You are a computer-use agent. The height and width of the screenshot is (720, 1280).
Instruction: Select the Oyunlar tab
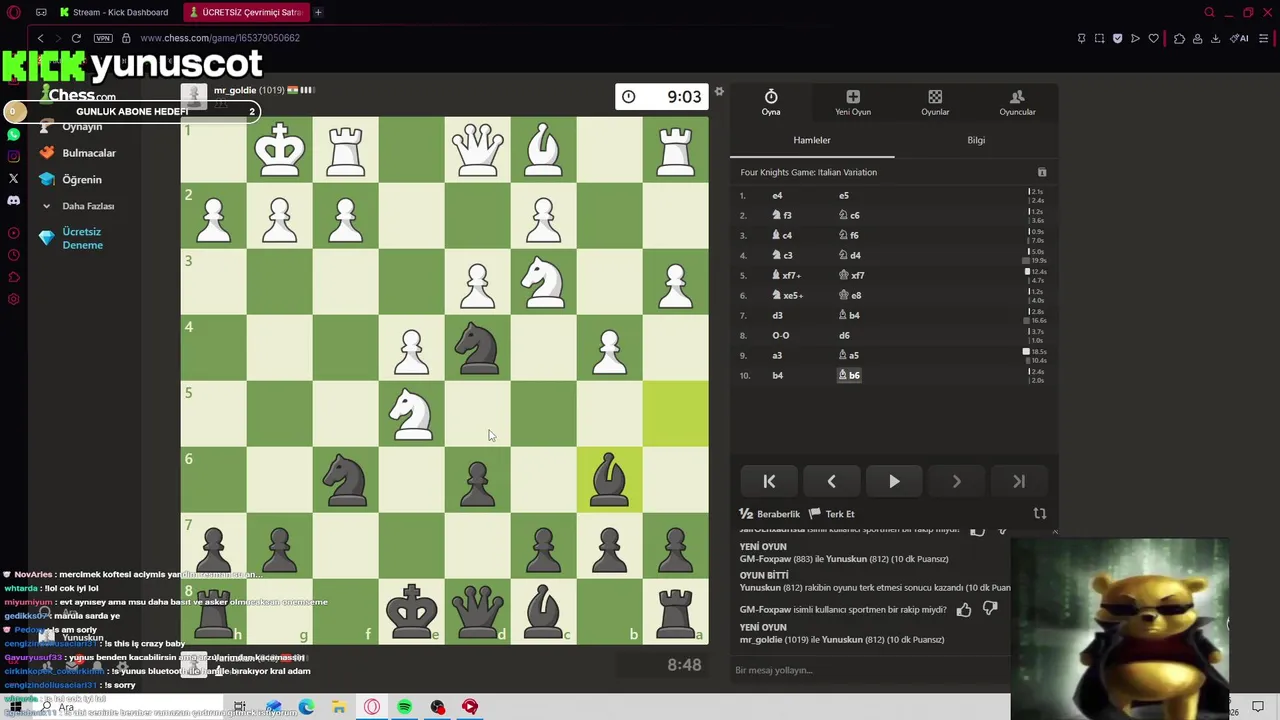935,102
